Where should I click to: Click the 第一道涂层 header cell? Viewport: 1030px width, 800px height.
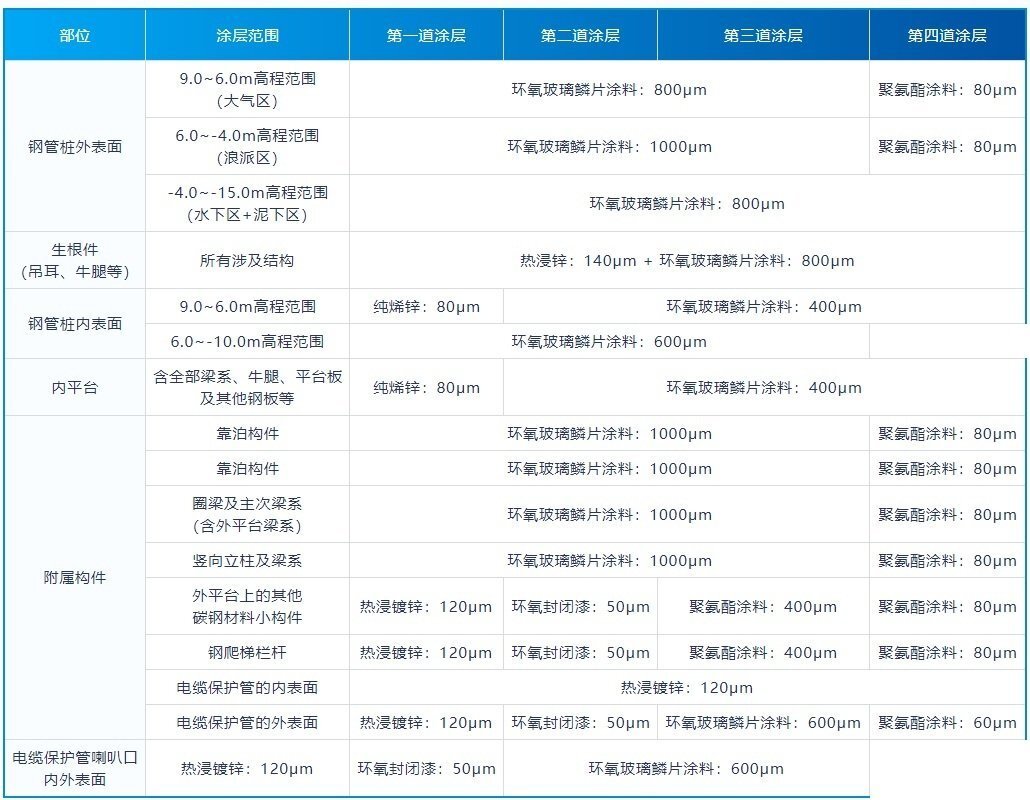[x=426, y=35]
